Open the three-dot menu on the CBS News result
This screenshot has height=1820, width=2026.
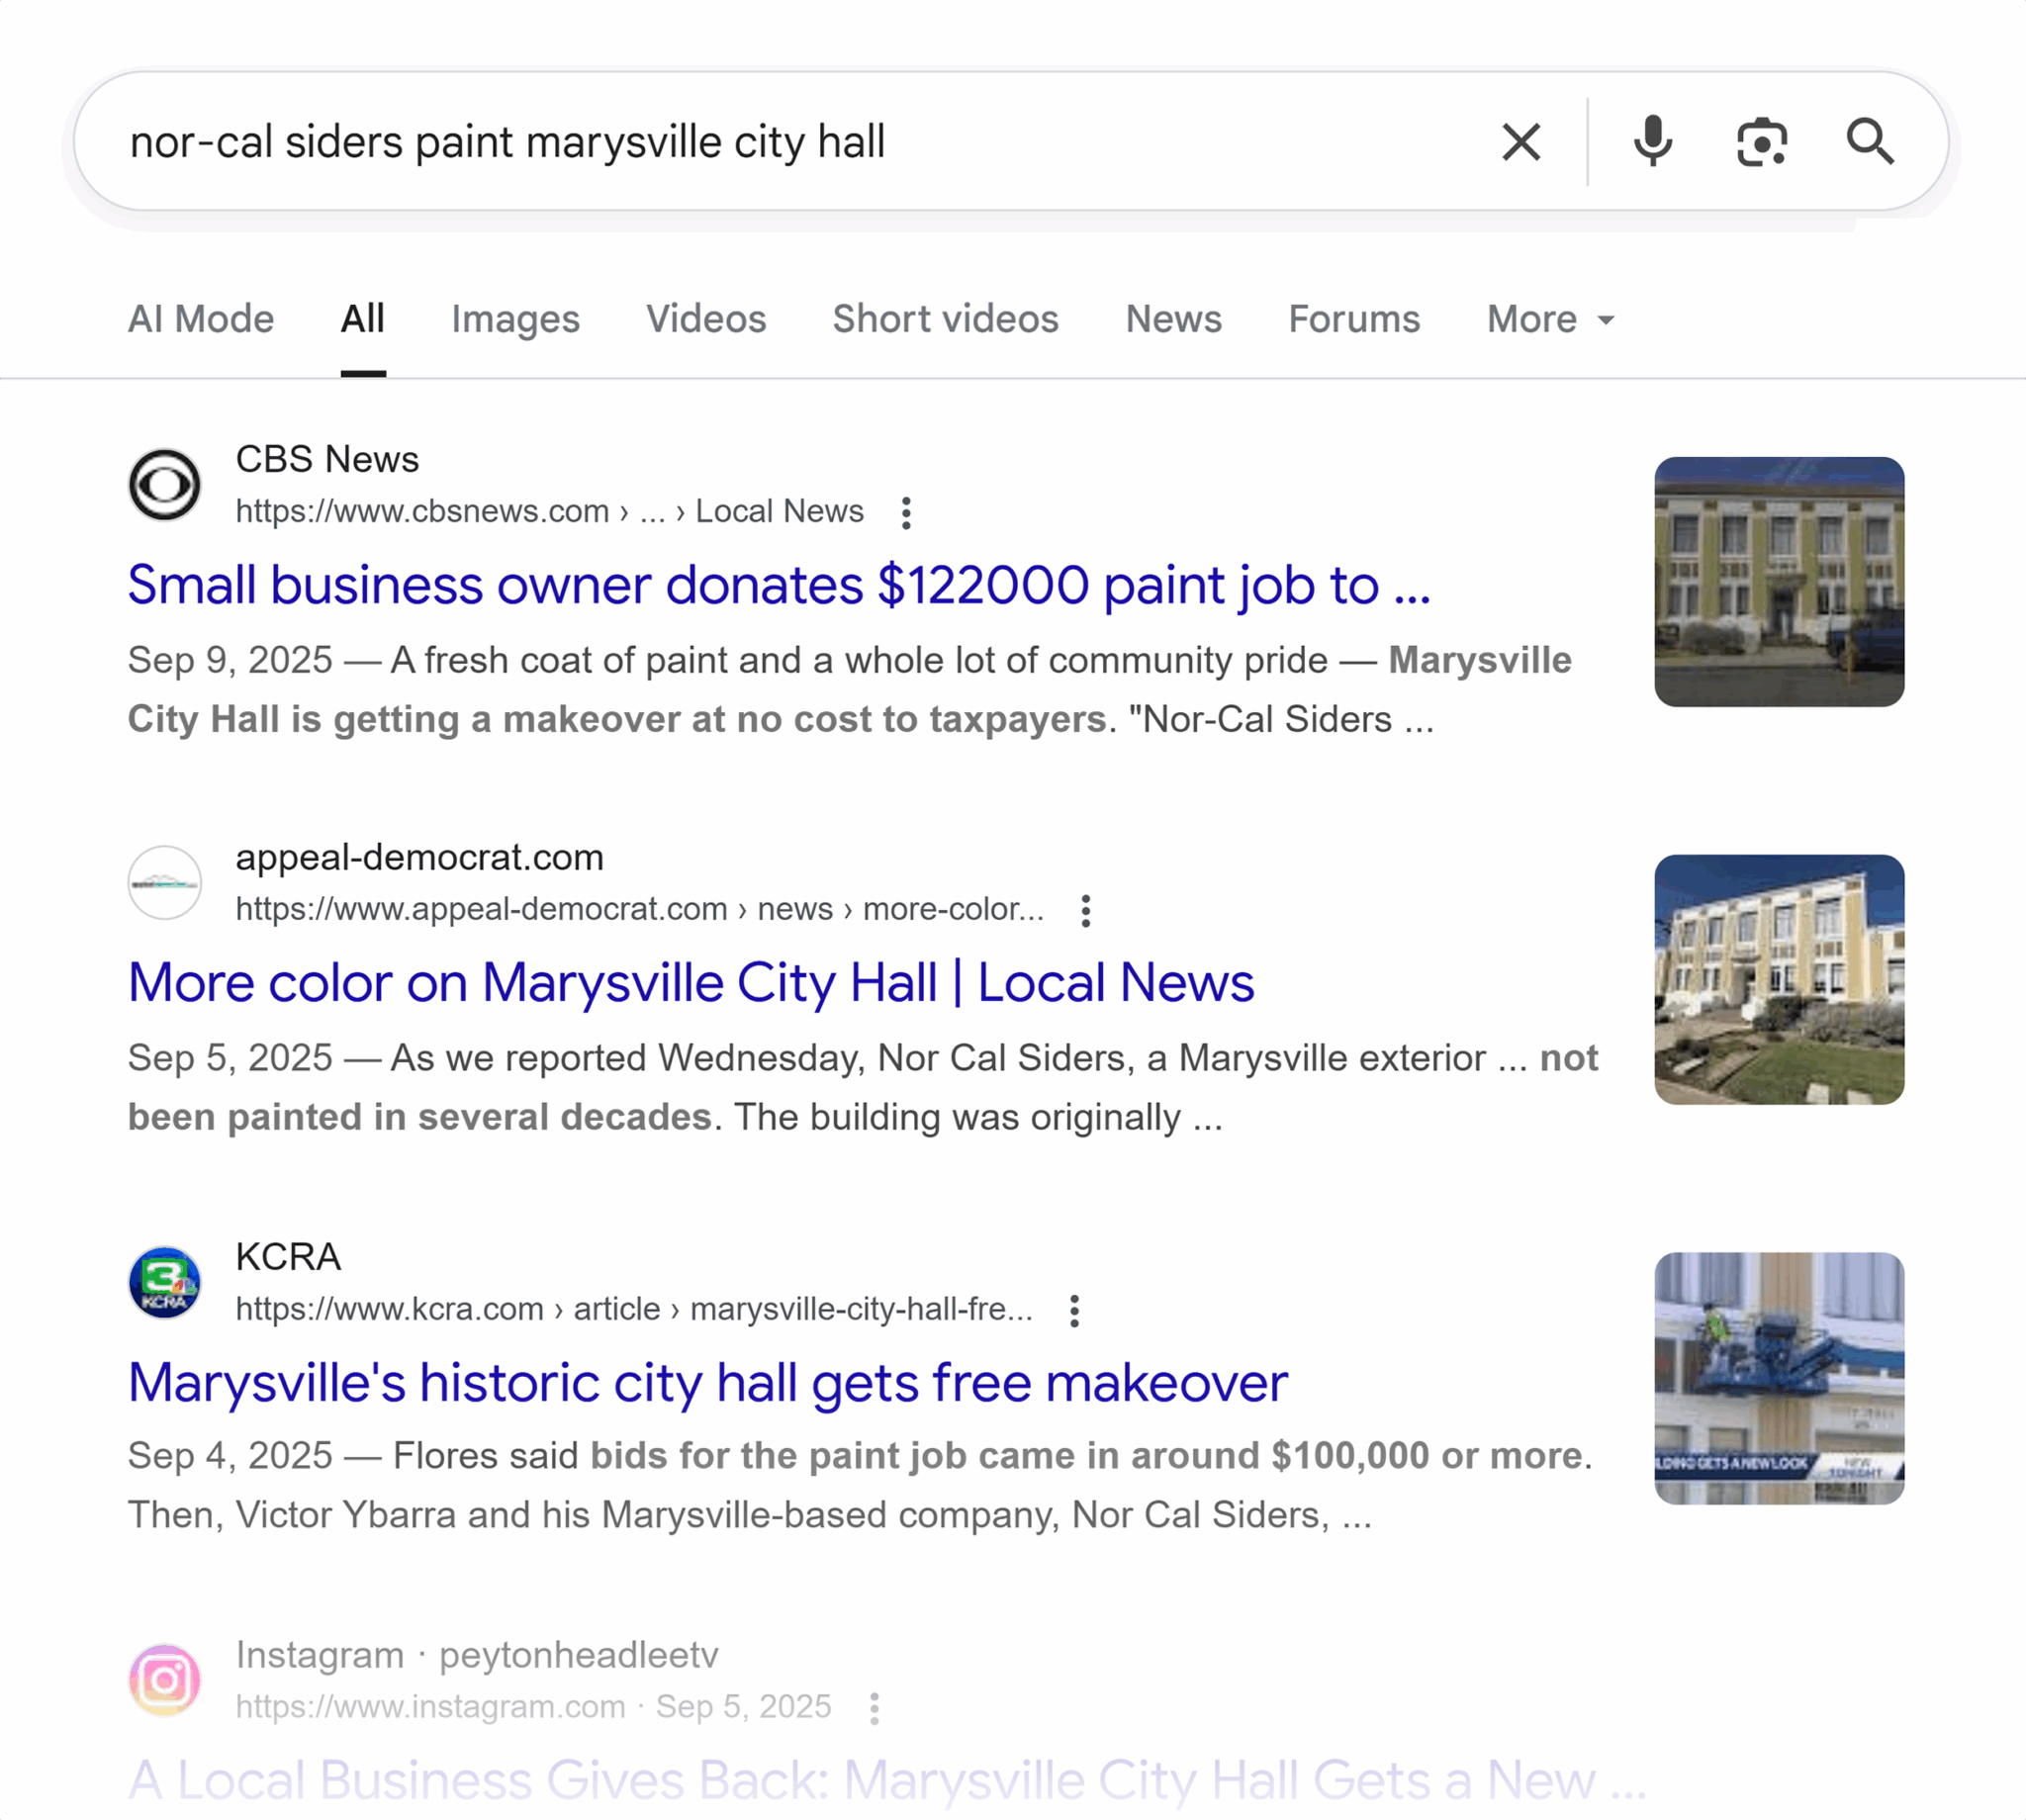point(905,512)
